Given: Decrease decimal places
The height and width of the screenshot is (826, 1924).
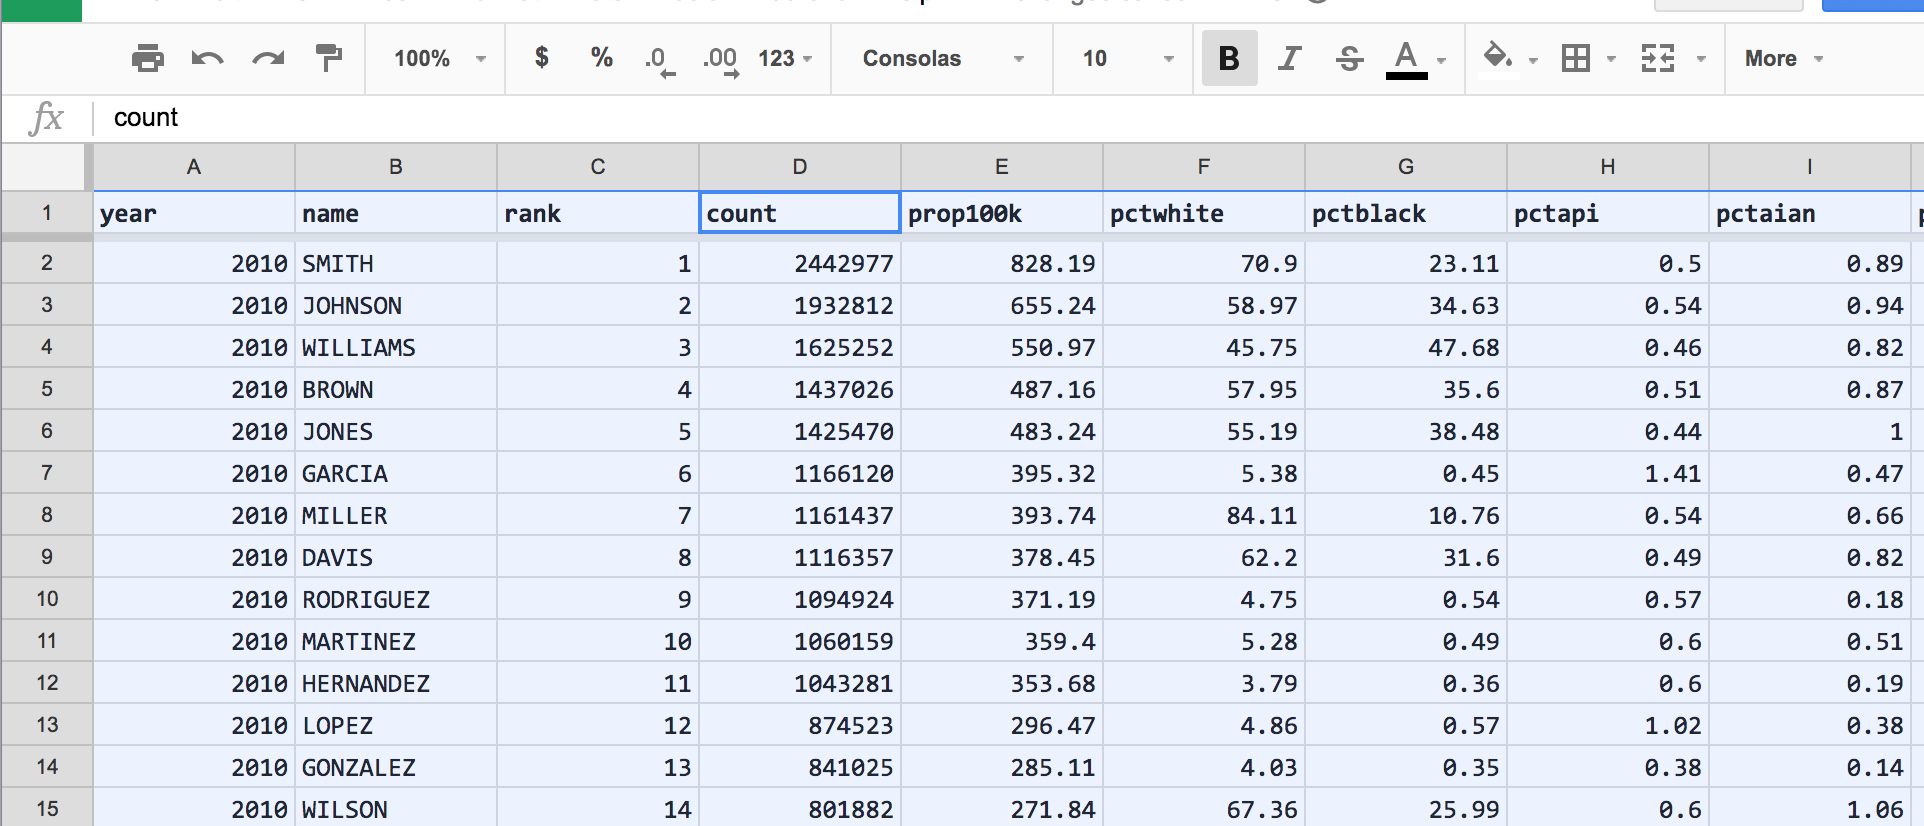Looking at the screenshot, I should [659, 60].
